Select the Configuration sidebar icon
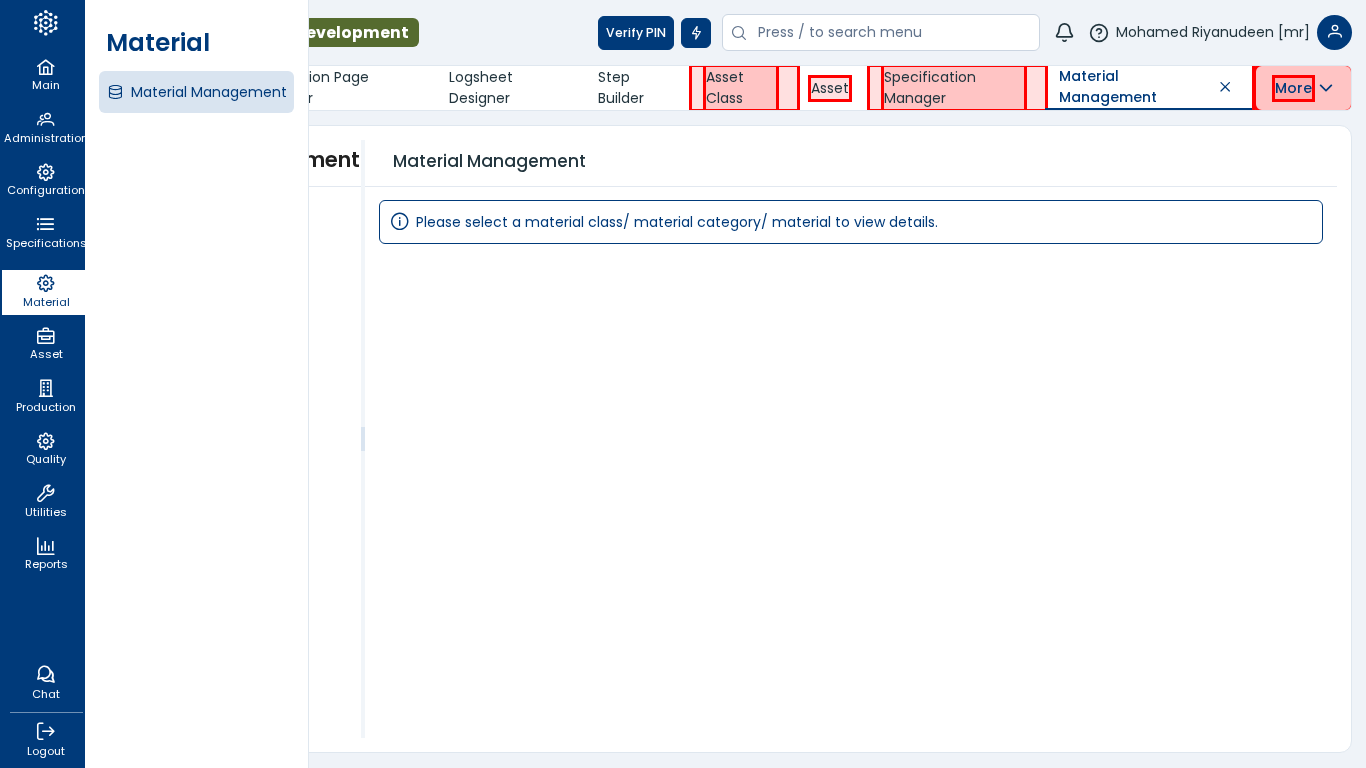 (45, 180)
